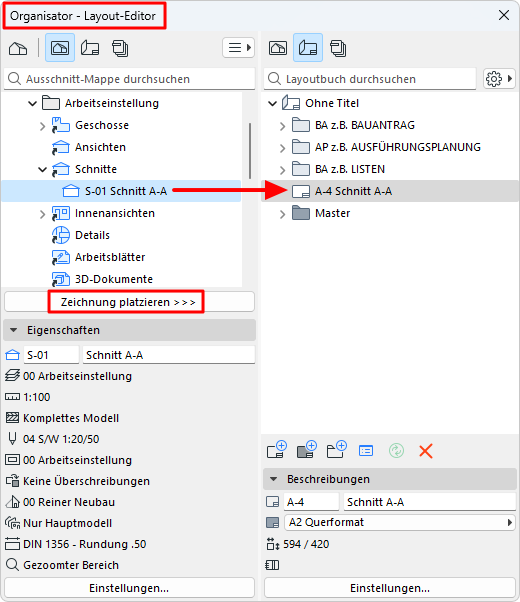Select left pane View Map icon

coord(60,48)
